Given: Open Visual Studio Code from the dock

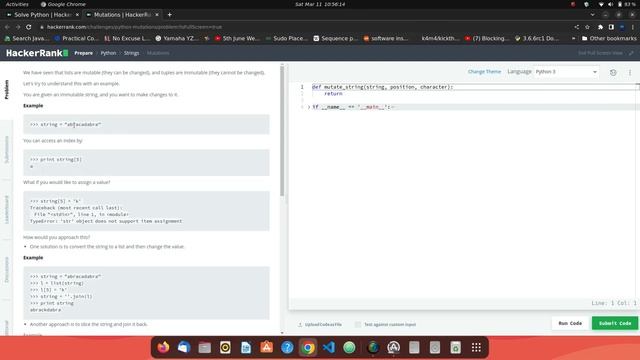Looking at the screenshot, I should [329, 347].
